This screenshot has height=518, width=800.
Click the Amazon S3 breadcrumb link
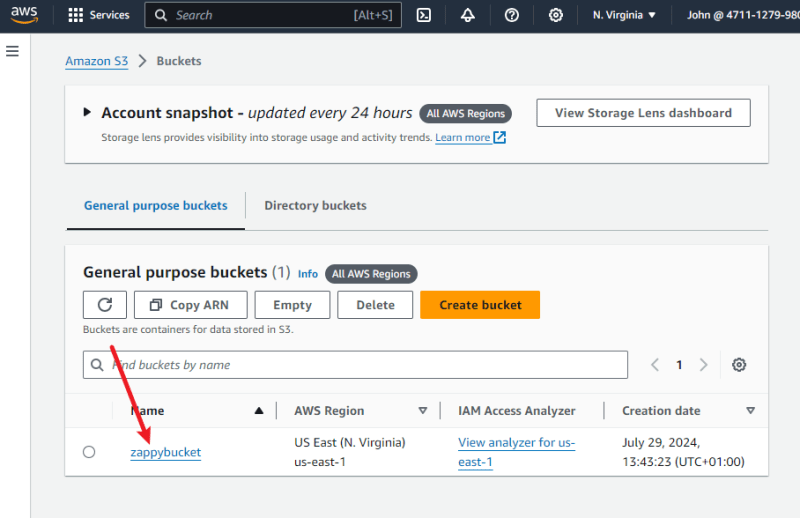[96, 61]
